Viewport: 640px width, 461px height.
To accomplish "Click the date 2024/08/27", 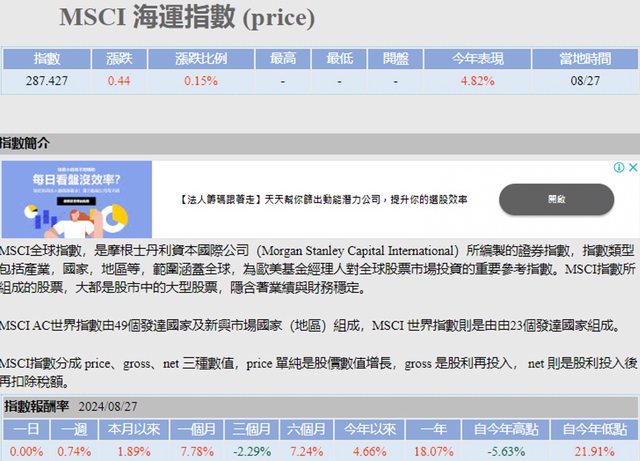I will [108, 407].
